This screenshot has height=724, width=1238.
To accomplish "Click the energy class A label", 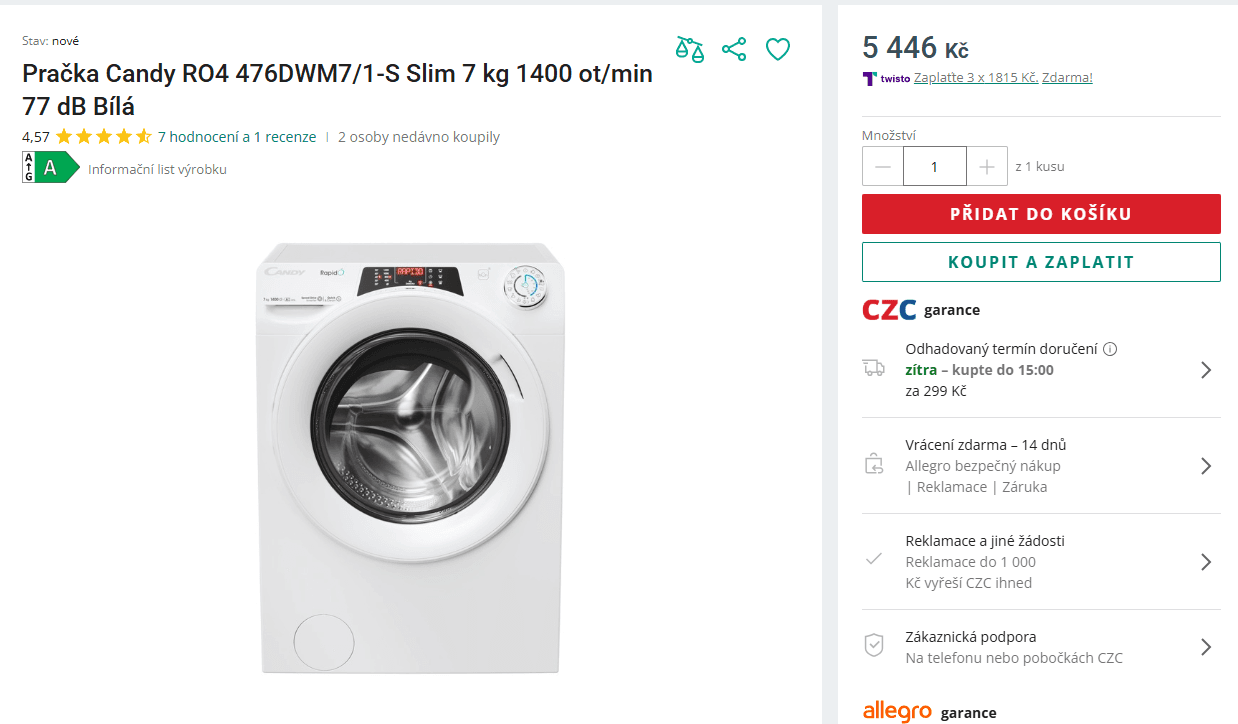I will pos(51,168).
